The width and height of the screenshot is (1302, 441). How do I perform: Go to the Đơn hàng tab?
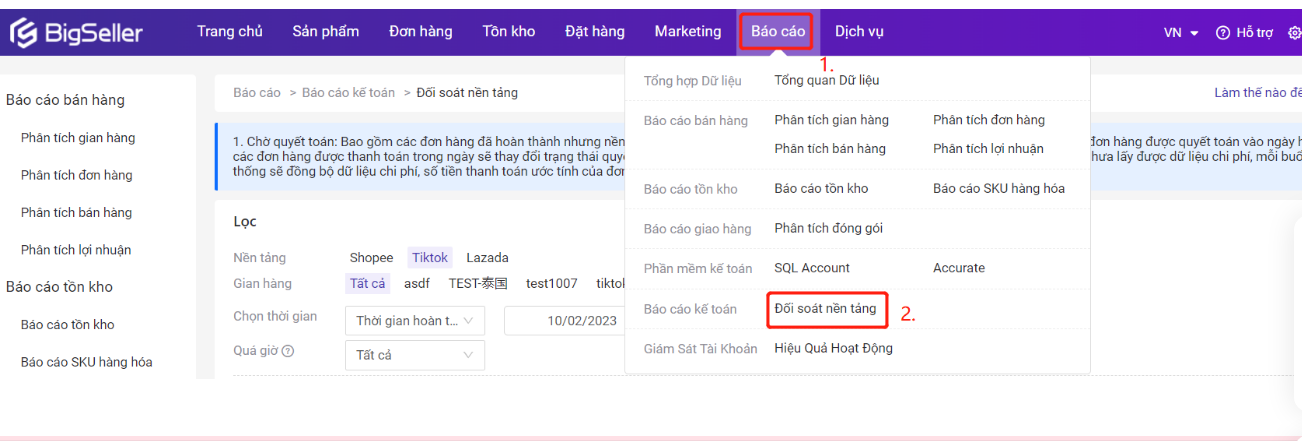tap(420, 32)
